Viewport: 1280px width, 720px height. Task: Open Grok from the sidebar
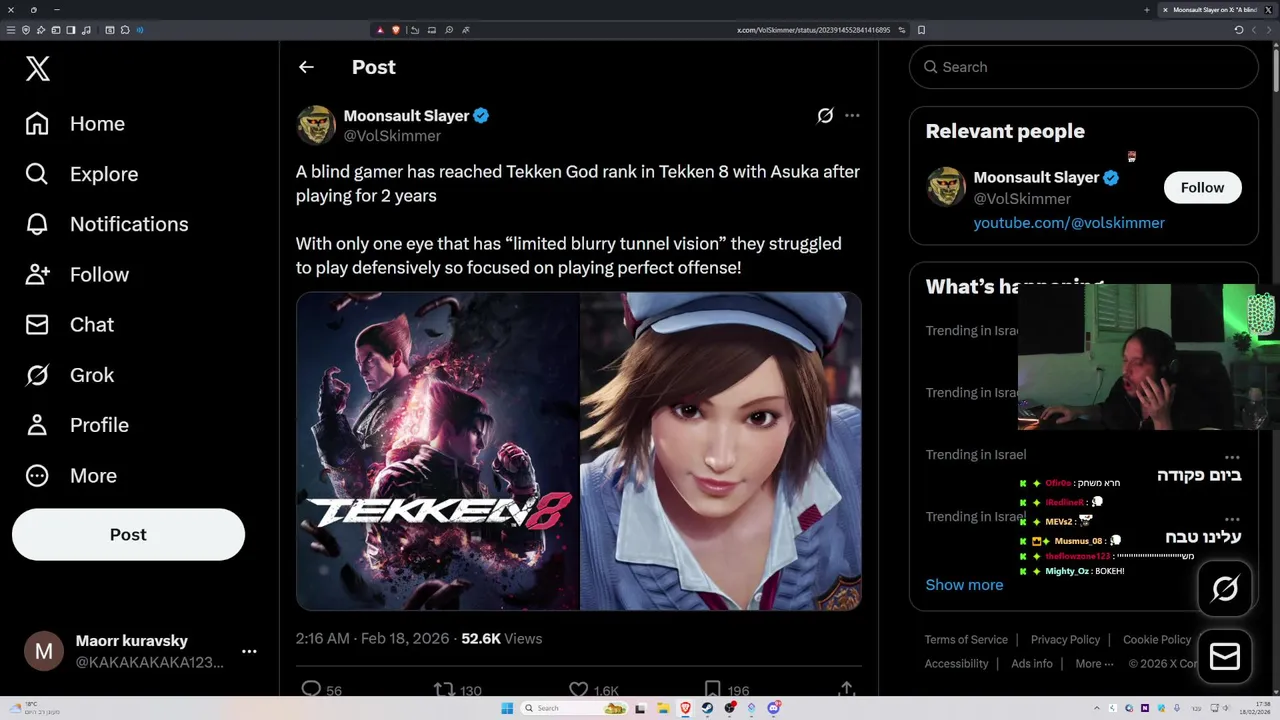coord(69,375)
